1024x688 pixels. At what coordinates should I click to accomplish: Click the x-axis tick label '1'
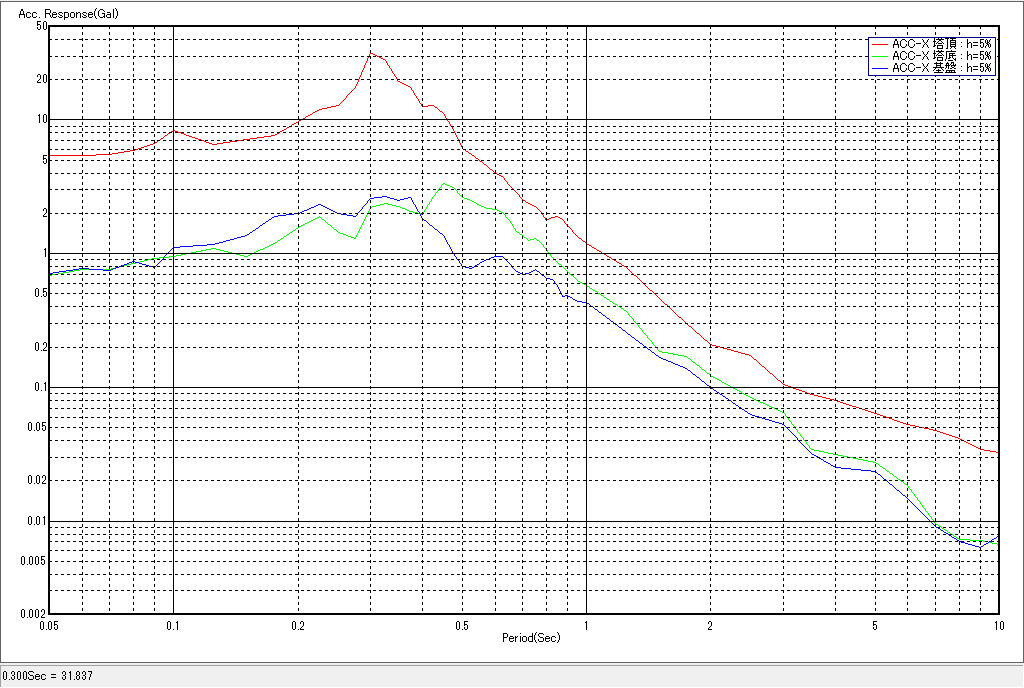click(x=585, y=625)
